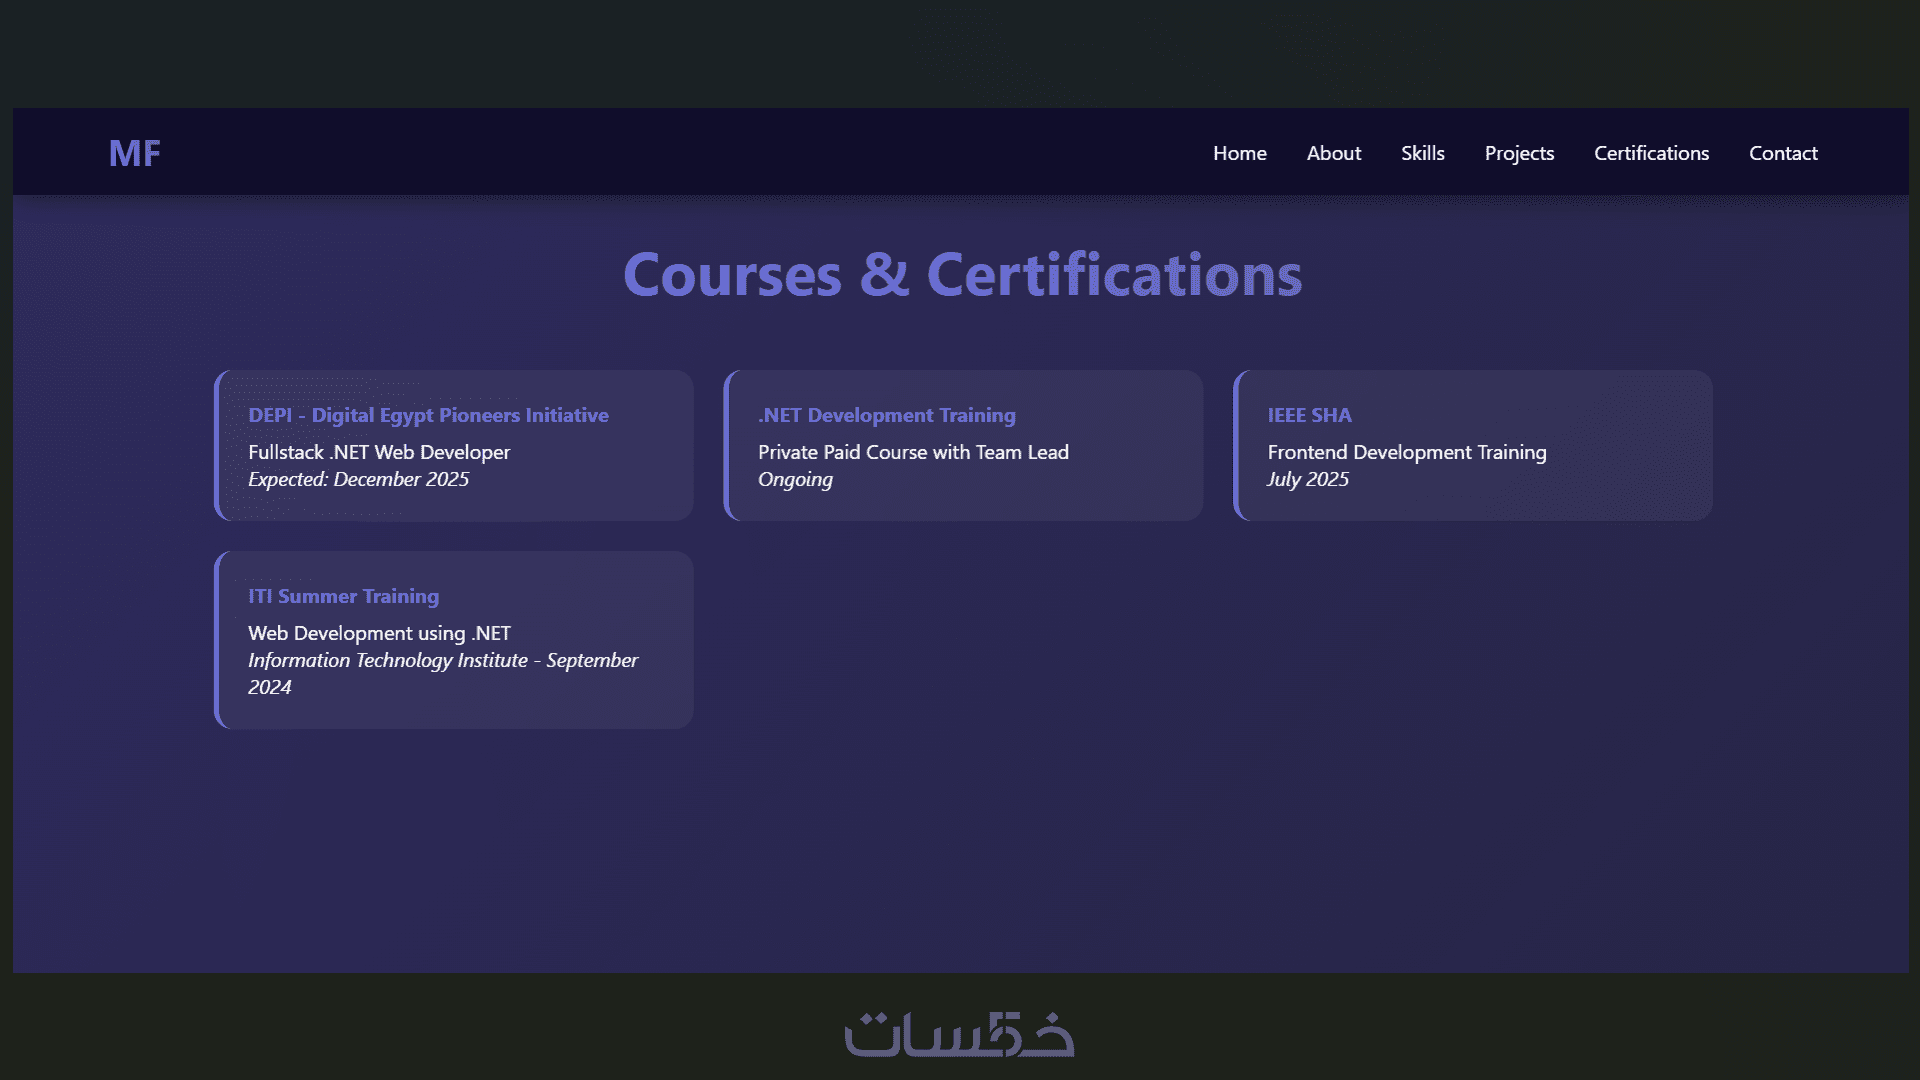This screenshot has width=1920, height=1080.
Task: Click the IEEE SHA card title
Action: pos(1309,415)
